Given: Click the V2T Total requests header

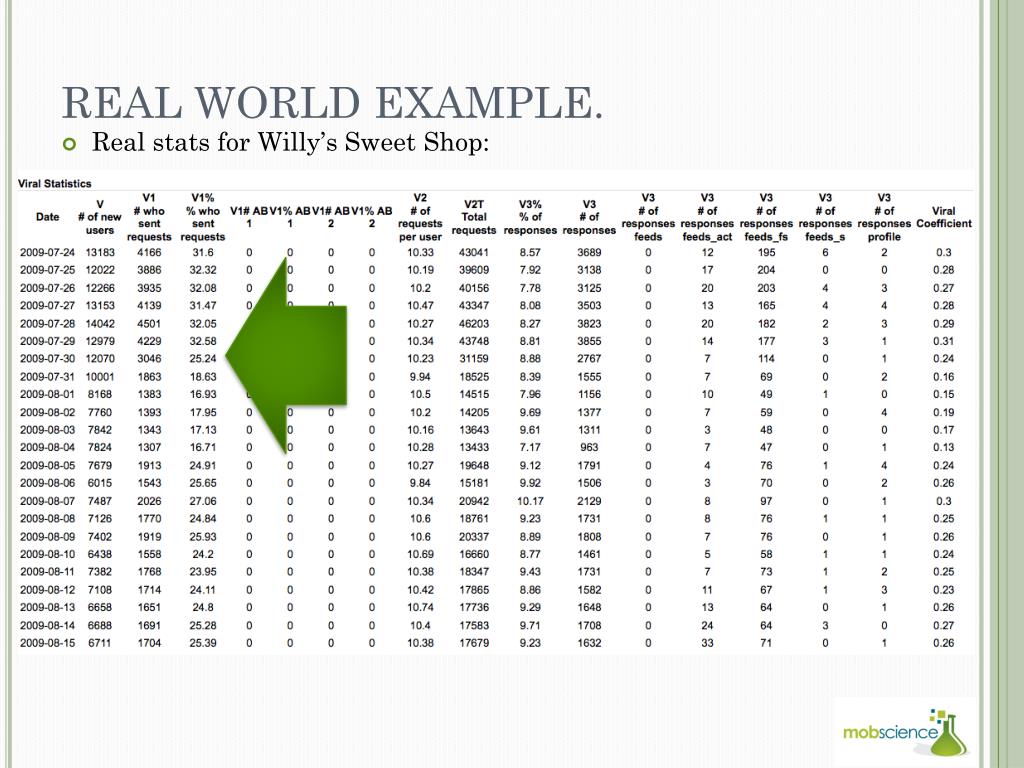Looking at the screenshot, I should click(x=474, y=217).
